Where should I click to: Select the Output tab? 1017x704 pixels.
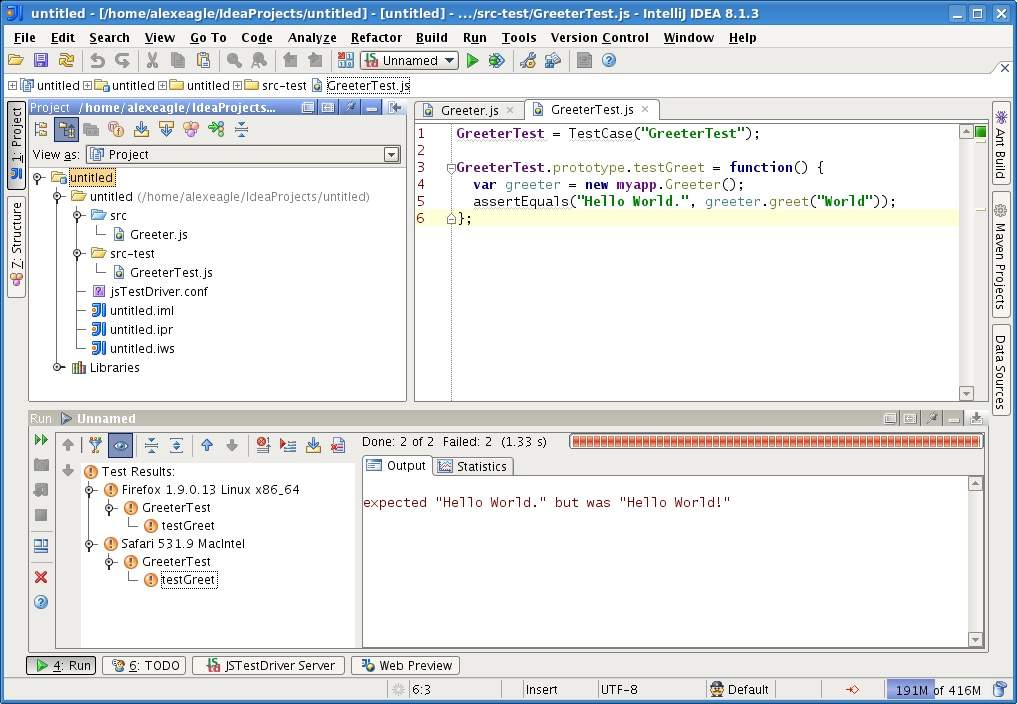[x=397, y=465]
